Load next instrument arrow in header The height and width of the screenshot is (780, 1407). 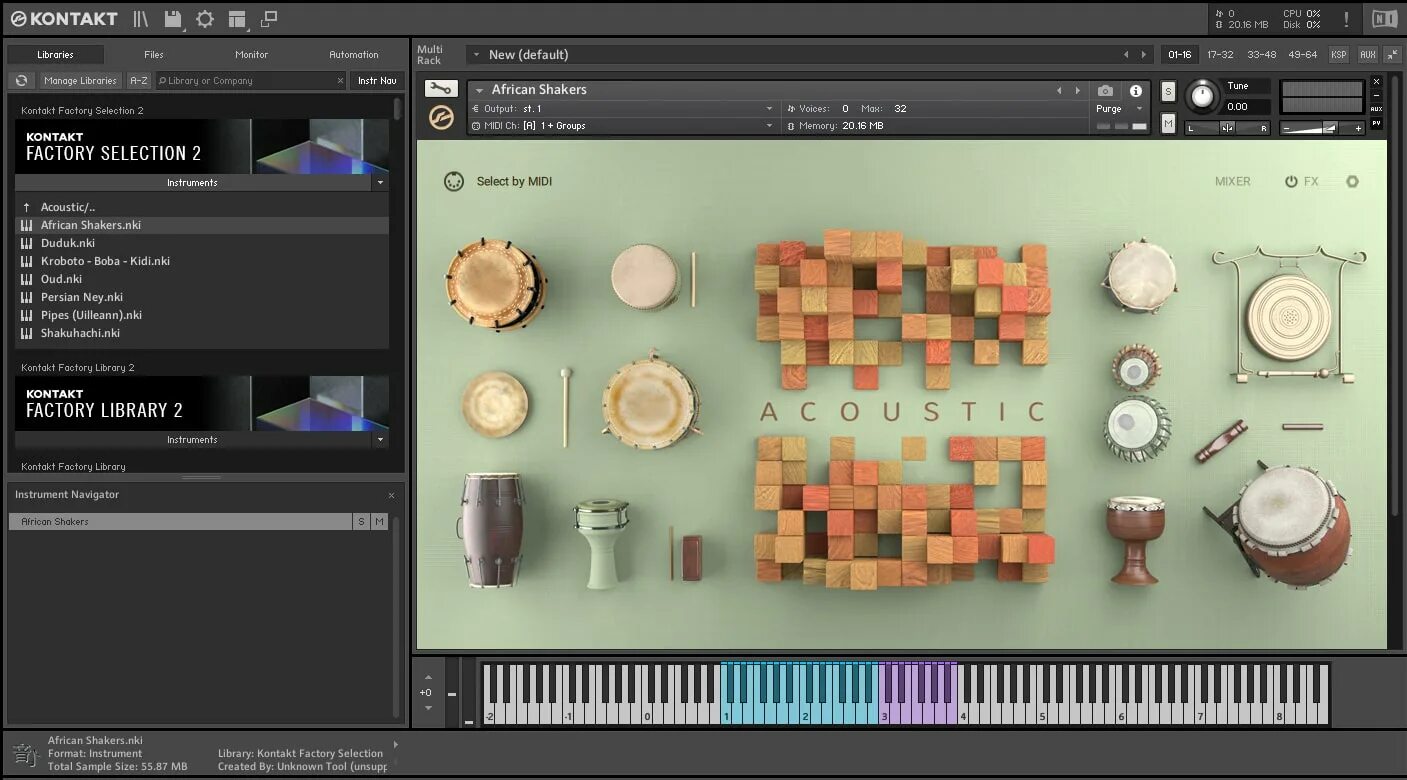click(x=1077, y=90)
